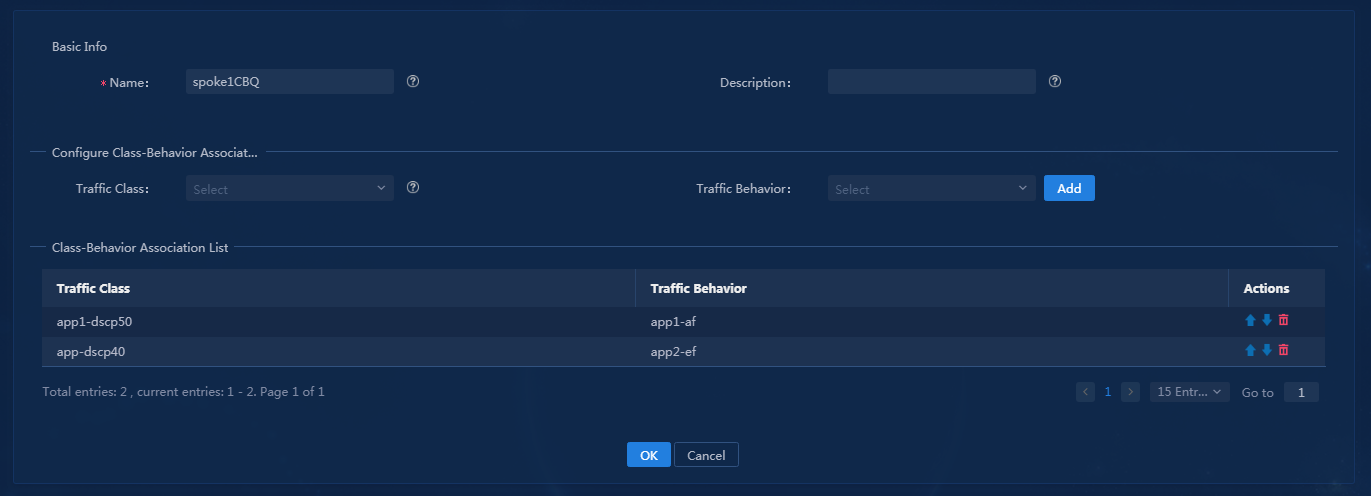The height and width of the screenshot is (496, 1371).
Task: Select the app1-dscp50 cell
Action: [x=338, y=321]
